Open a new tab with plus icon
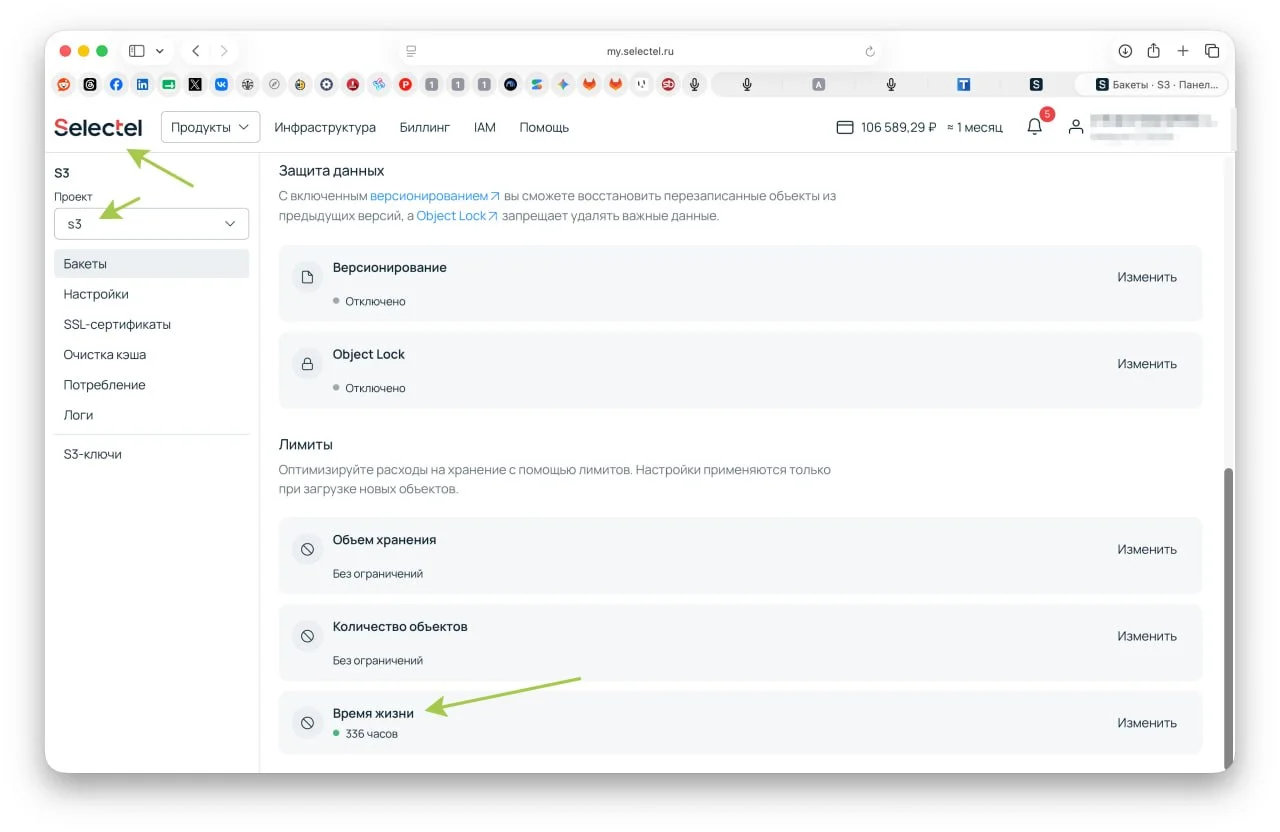1280x832 pixels. pyautogui.click(x=1183, y=51)
